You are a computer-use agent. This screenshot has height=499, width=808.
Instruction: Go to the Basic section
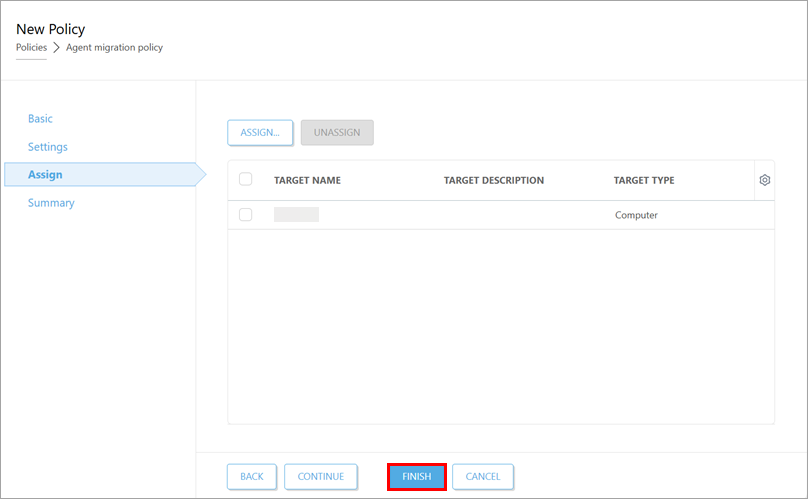[40, 119]
